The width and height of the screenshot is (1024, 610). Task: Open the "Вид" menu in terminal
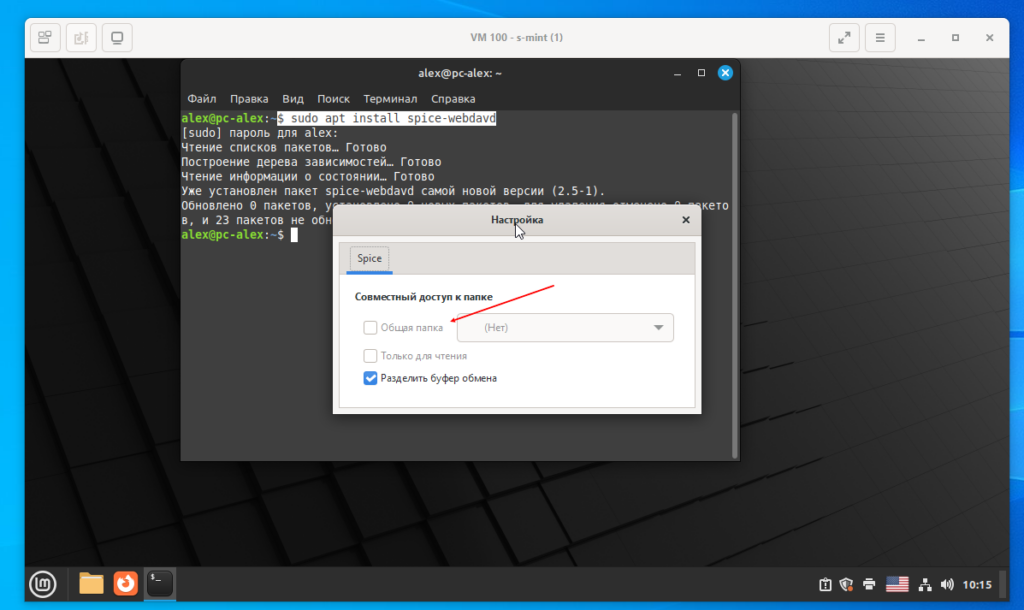(x=293, y=99)
